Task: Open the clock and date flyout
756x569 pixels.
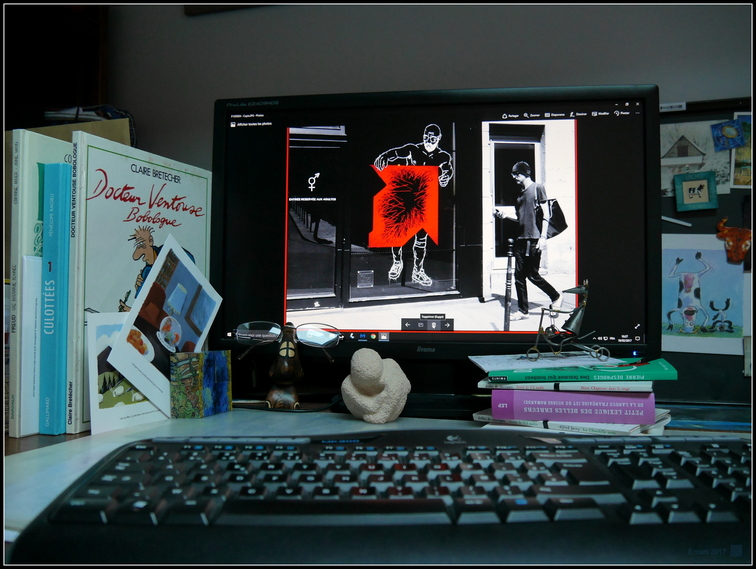Action: (x=625, y=338)
